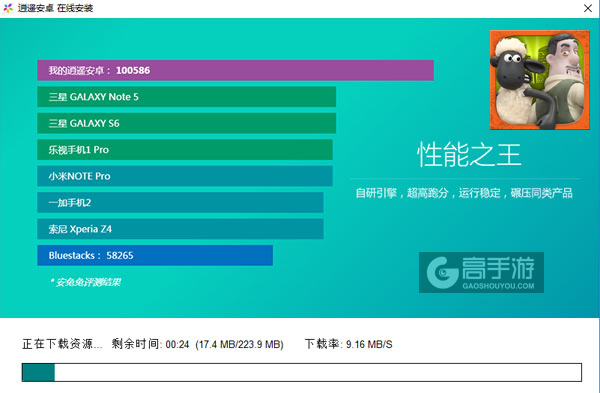Viewport: 600px width, 393px height.
Task: Select the 三星 GALAXY S6 bar
Action: [187, 123]
